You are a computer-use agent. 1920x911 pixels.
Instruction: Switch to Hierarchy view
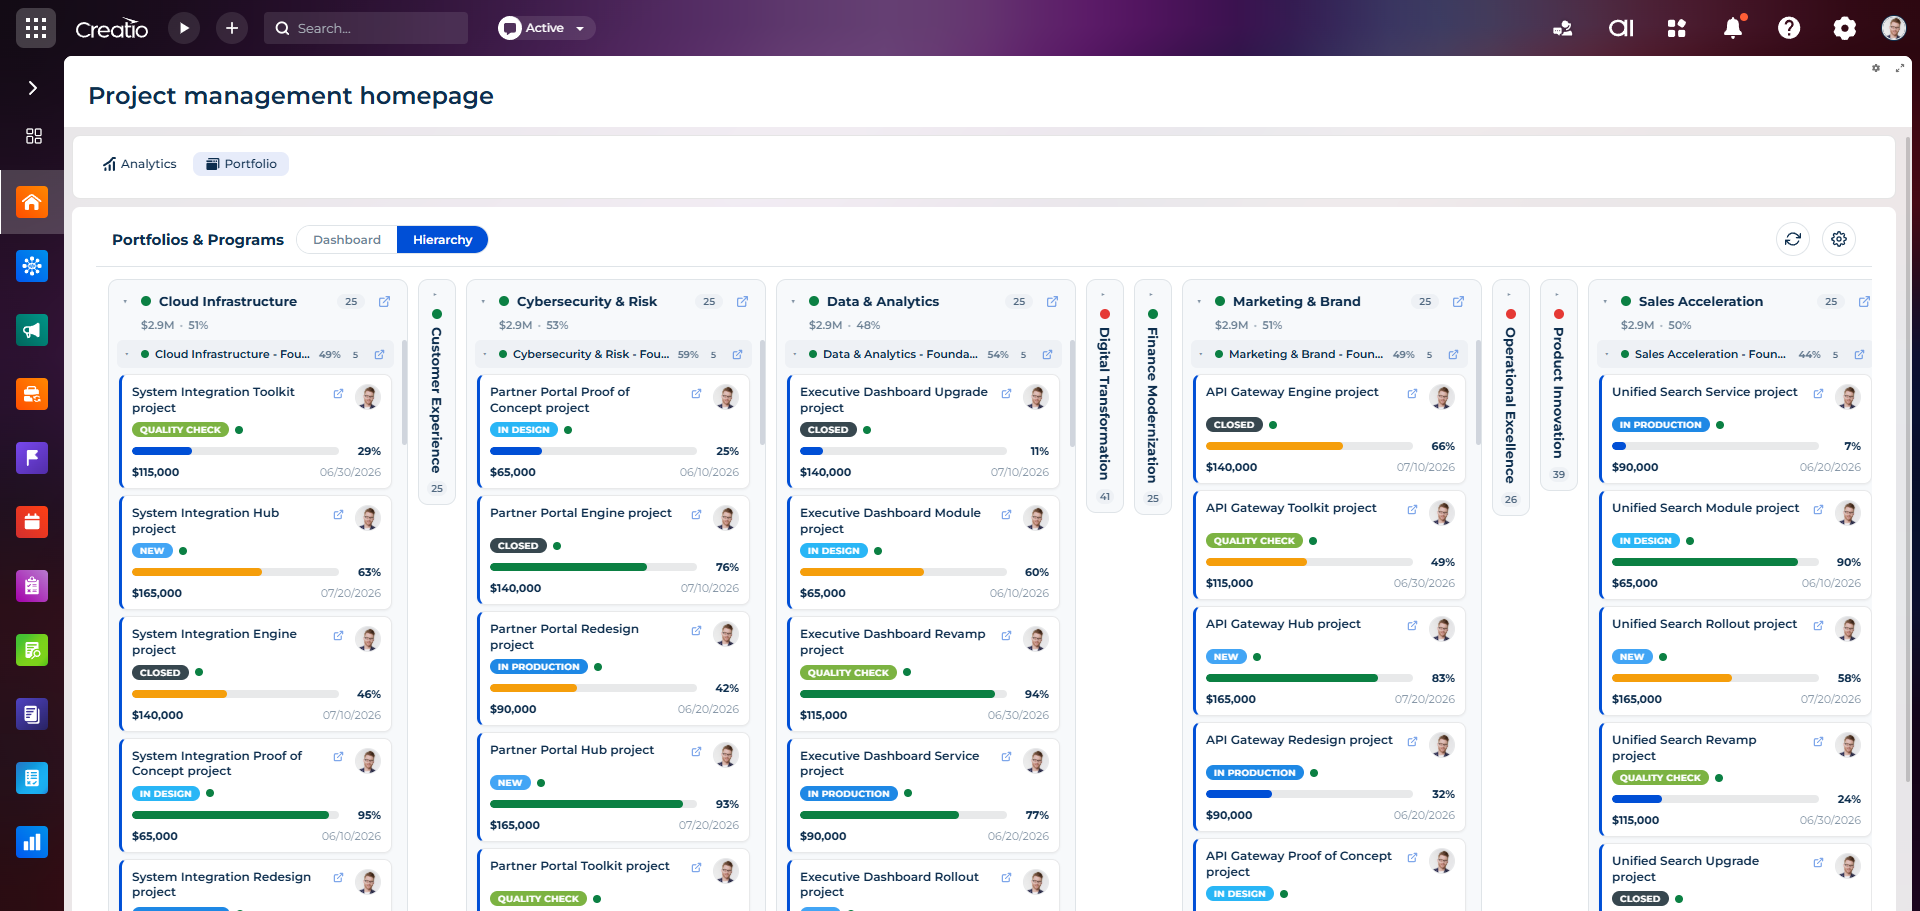(442, 240)
